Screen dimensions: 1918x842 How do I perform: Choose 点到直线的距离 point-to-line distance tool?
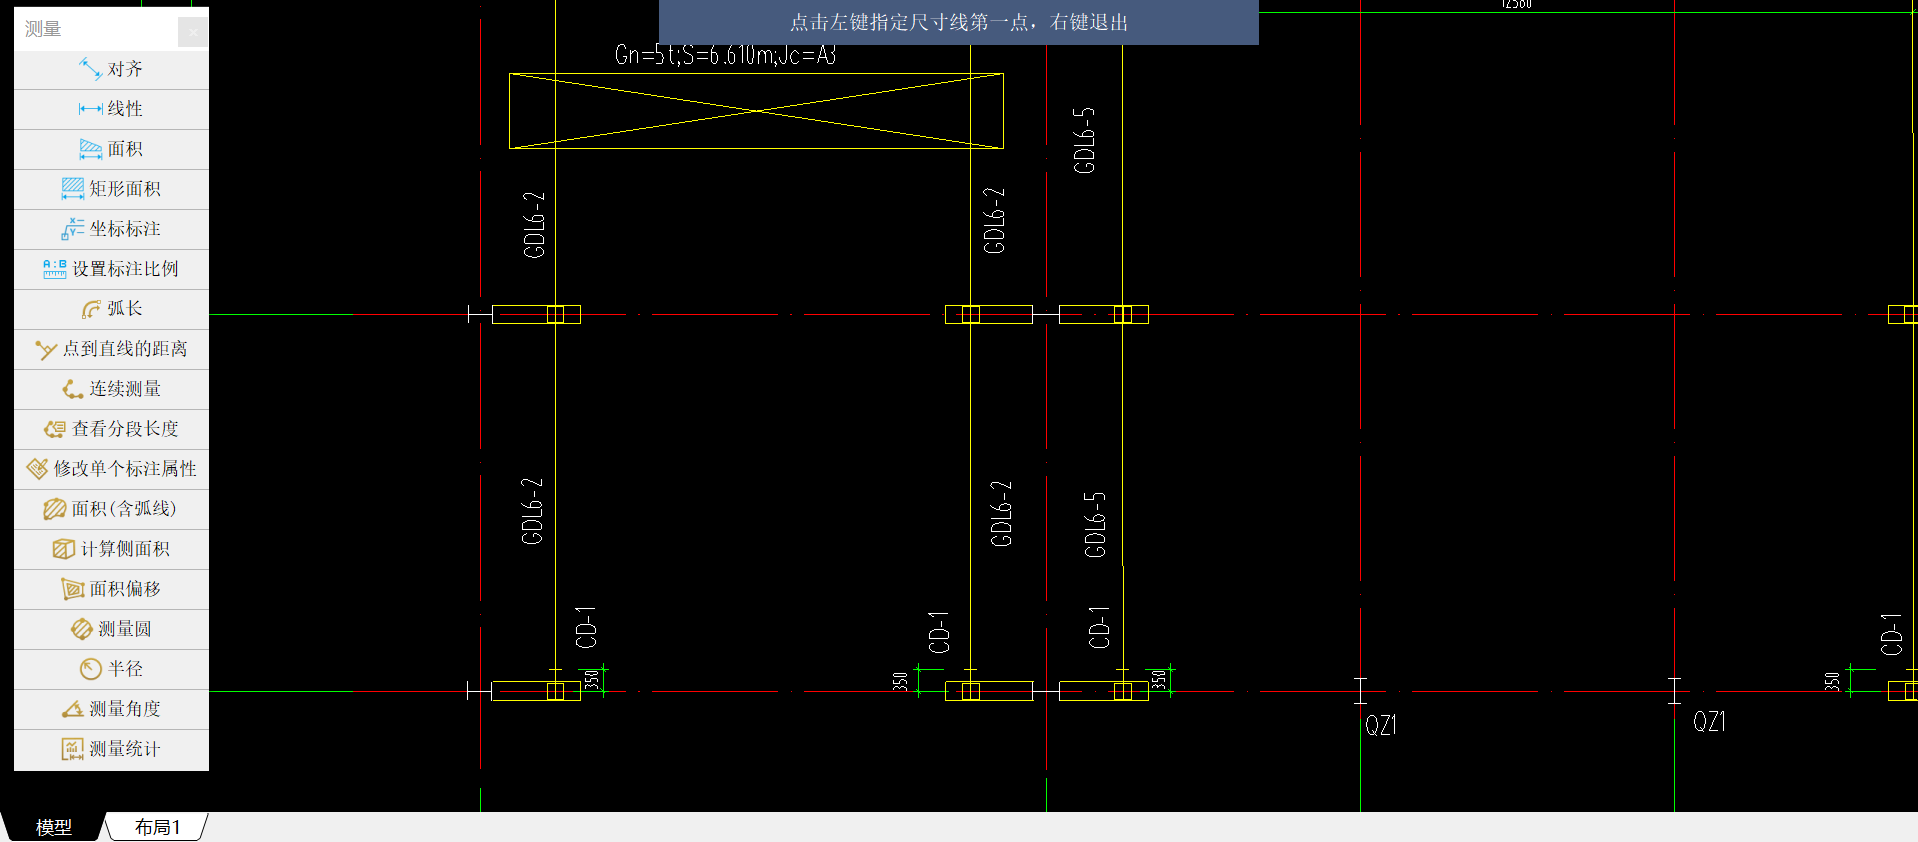pos(111,349)
